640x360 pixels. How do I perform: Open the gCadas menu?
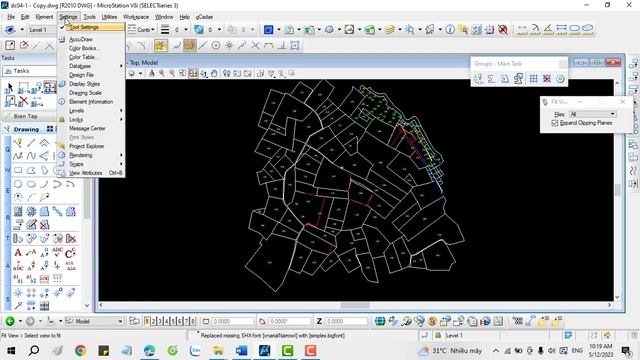[x=204, y=17]
